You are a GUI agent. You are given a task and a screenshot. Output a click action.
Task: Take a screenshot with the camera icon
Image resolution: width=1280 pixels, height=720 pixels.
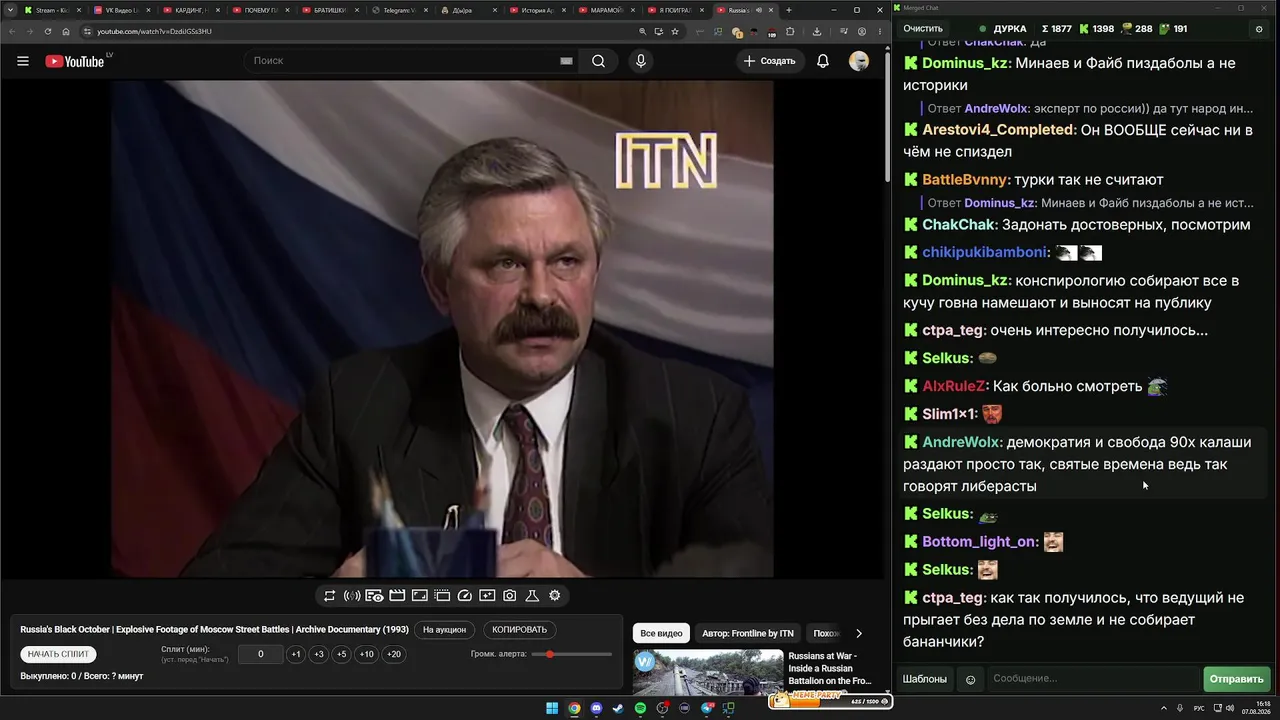[x=509, y=596]
